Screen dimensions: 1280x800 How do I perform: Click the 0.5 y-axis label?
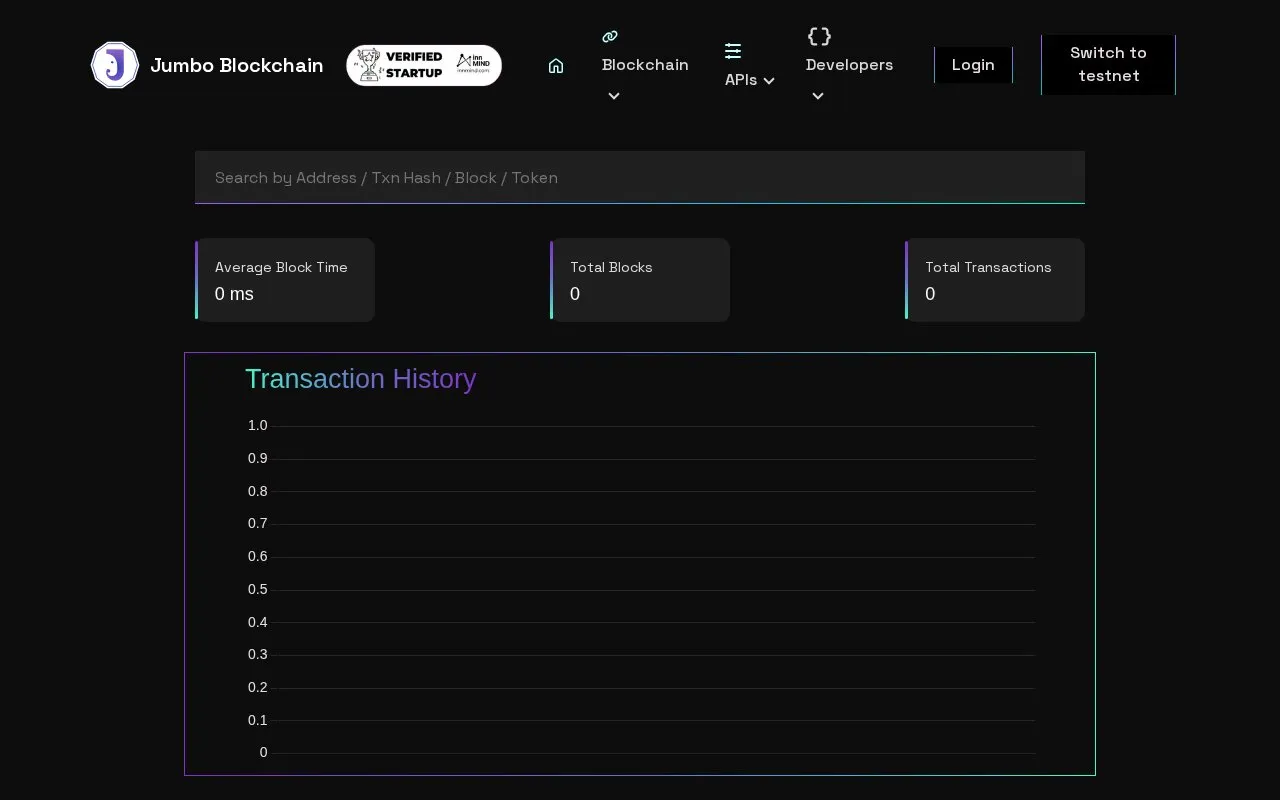tap(258, 589)
